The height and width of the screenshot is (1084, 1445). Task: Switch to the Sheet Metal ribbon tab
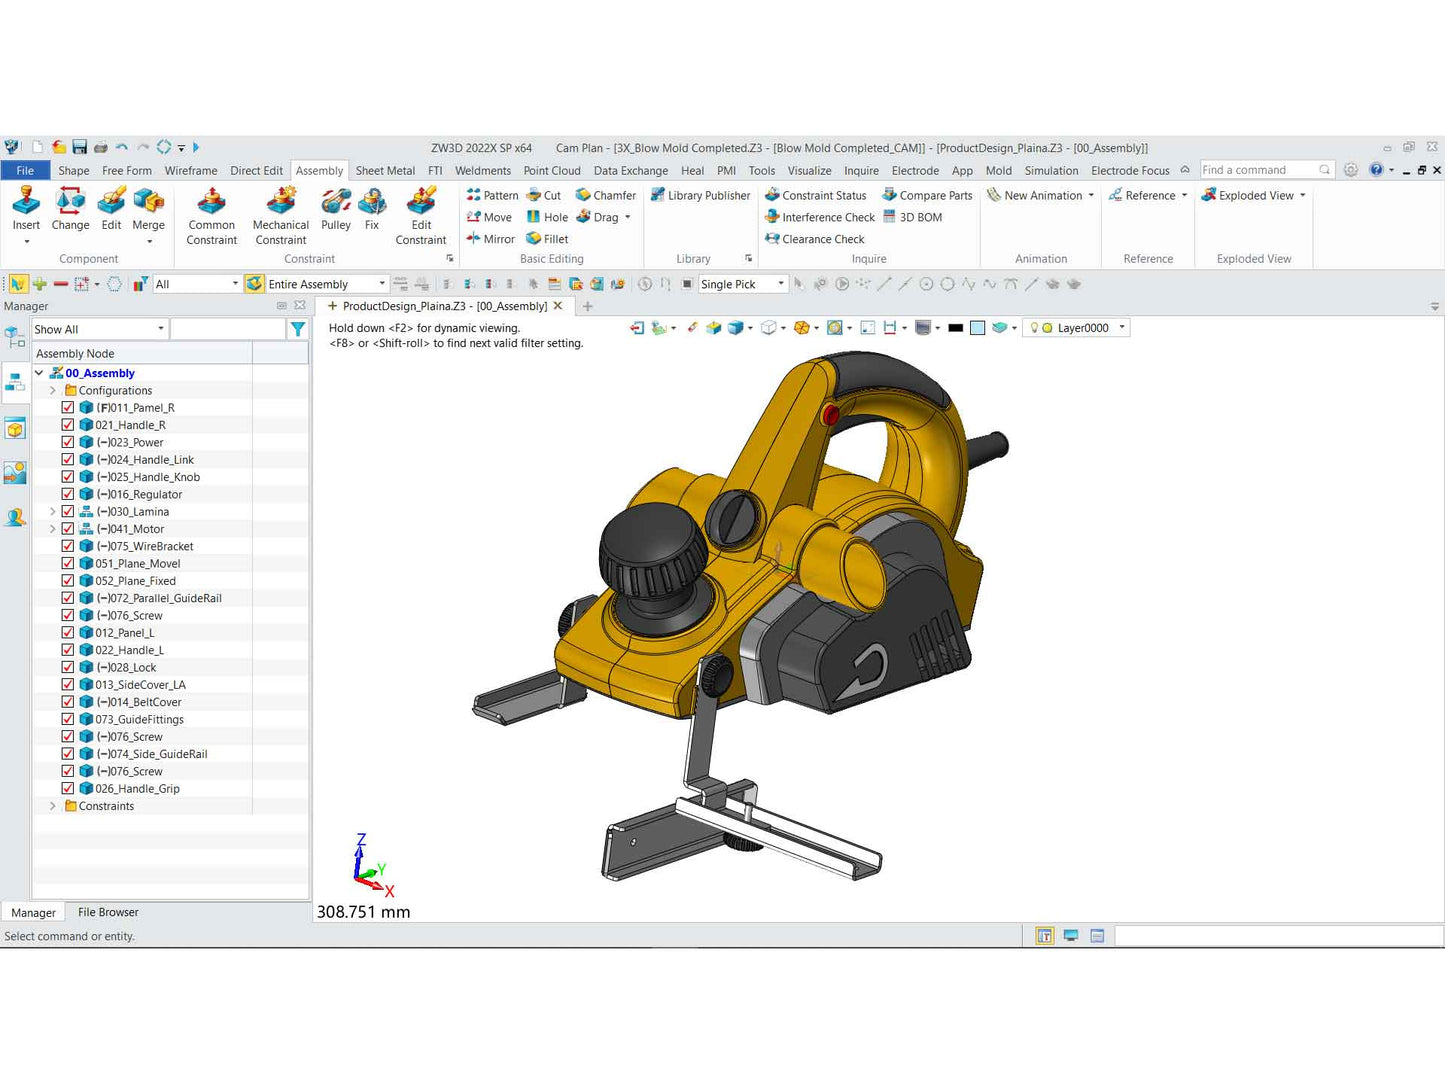385,171
